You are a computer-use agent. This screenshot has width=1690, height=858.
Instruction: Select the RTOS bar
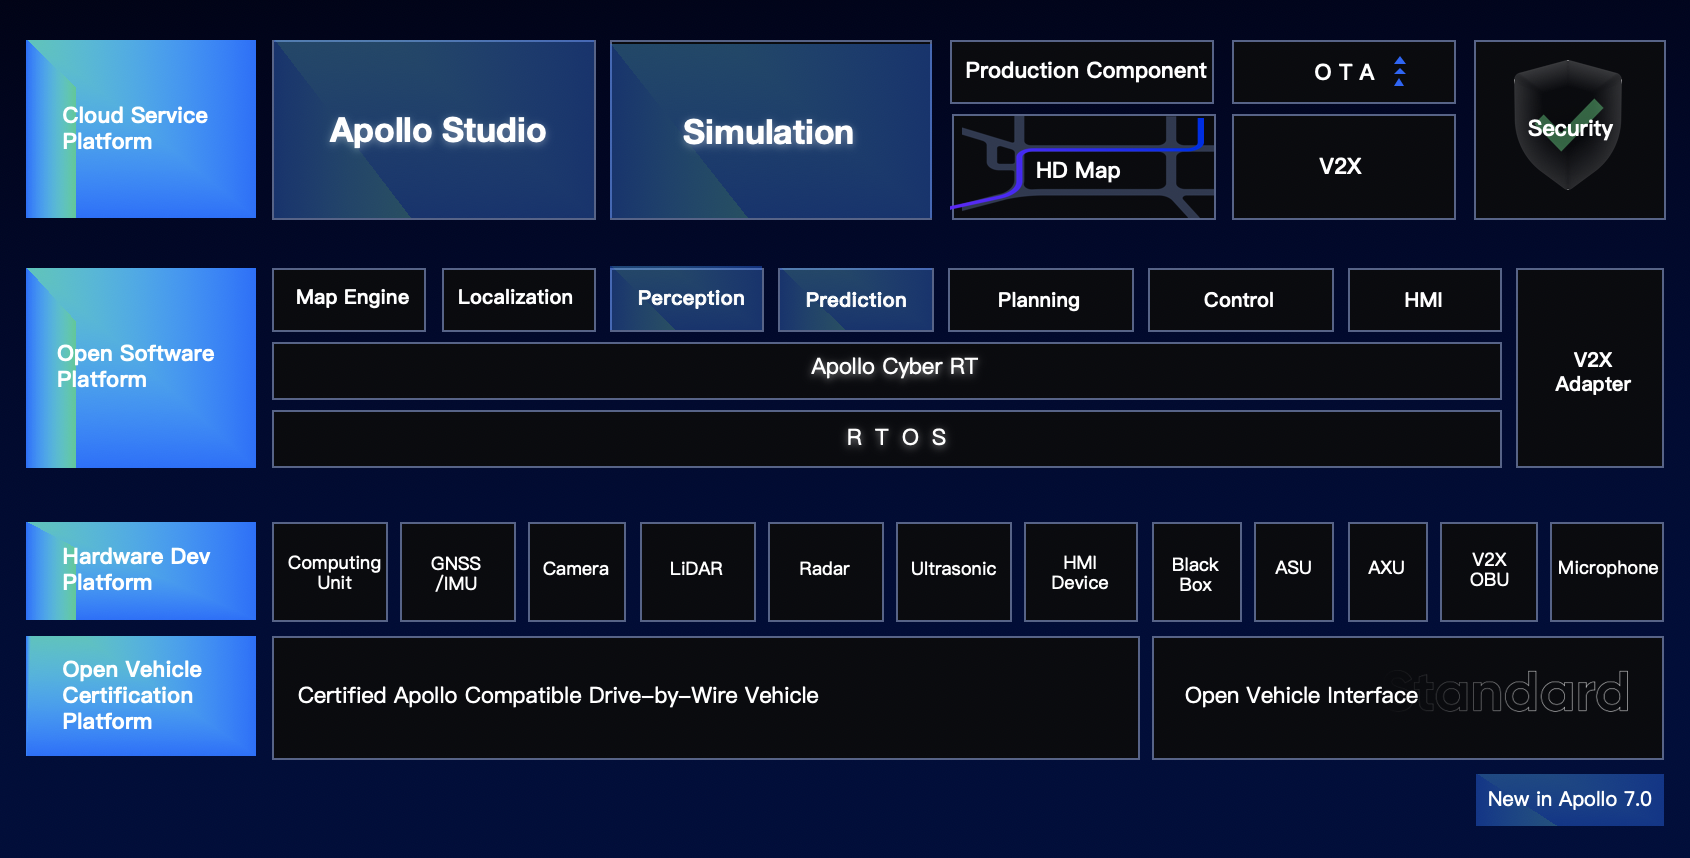pyautogui.click(x=887, y=439)
